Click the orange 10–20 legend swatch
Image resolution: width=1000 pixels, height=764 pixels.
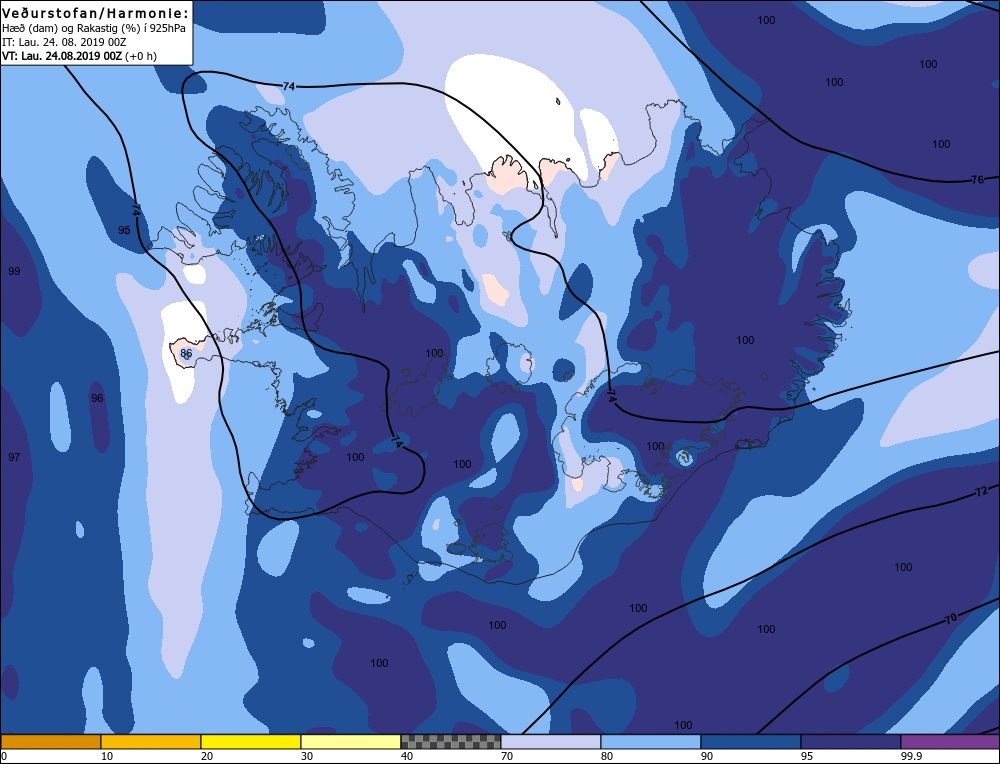click(x=151, y=742)
